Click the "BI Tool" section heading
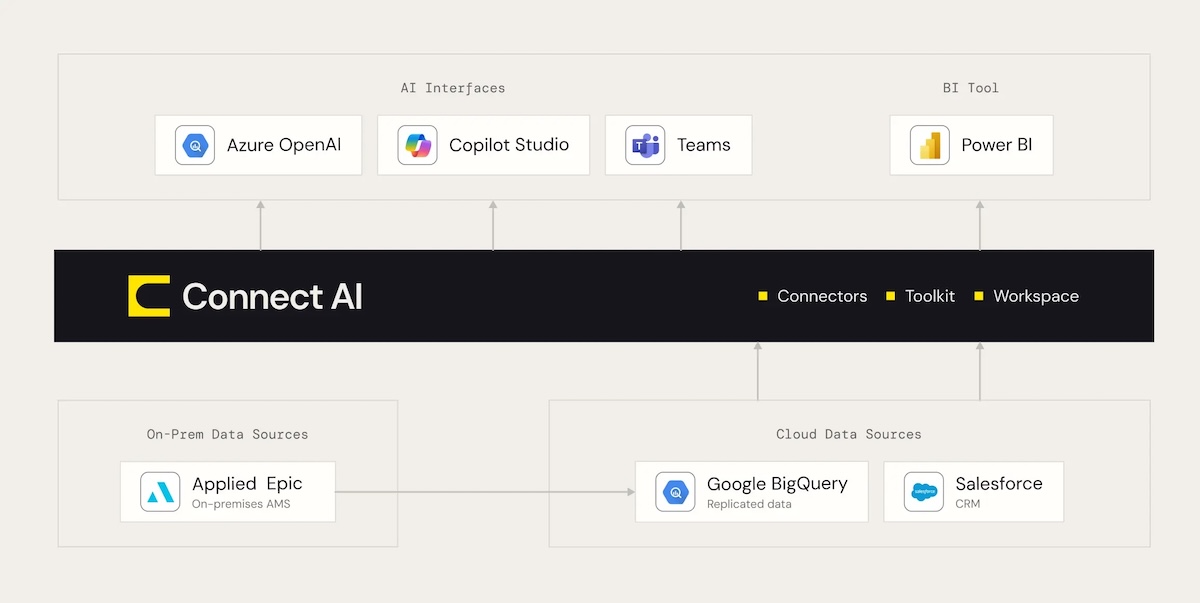 coord(971,88)
